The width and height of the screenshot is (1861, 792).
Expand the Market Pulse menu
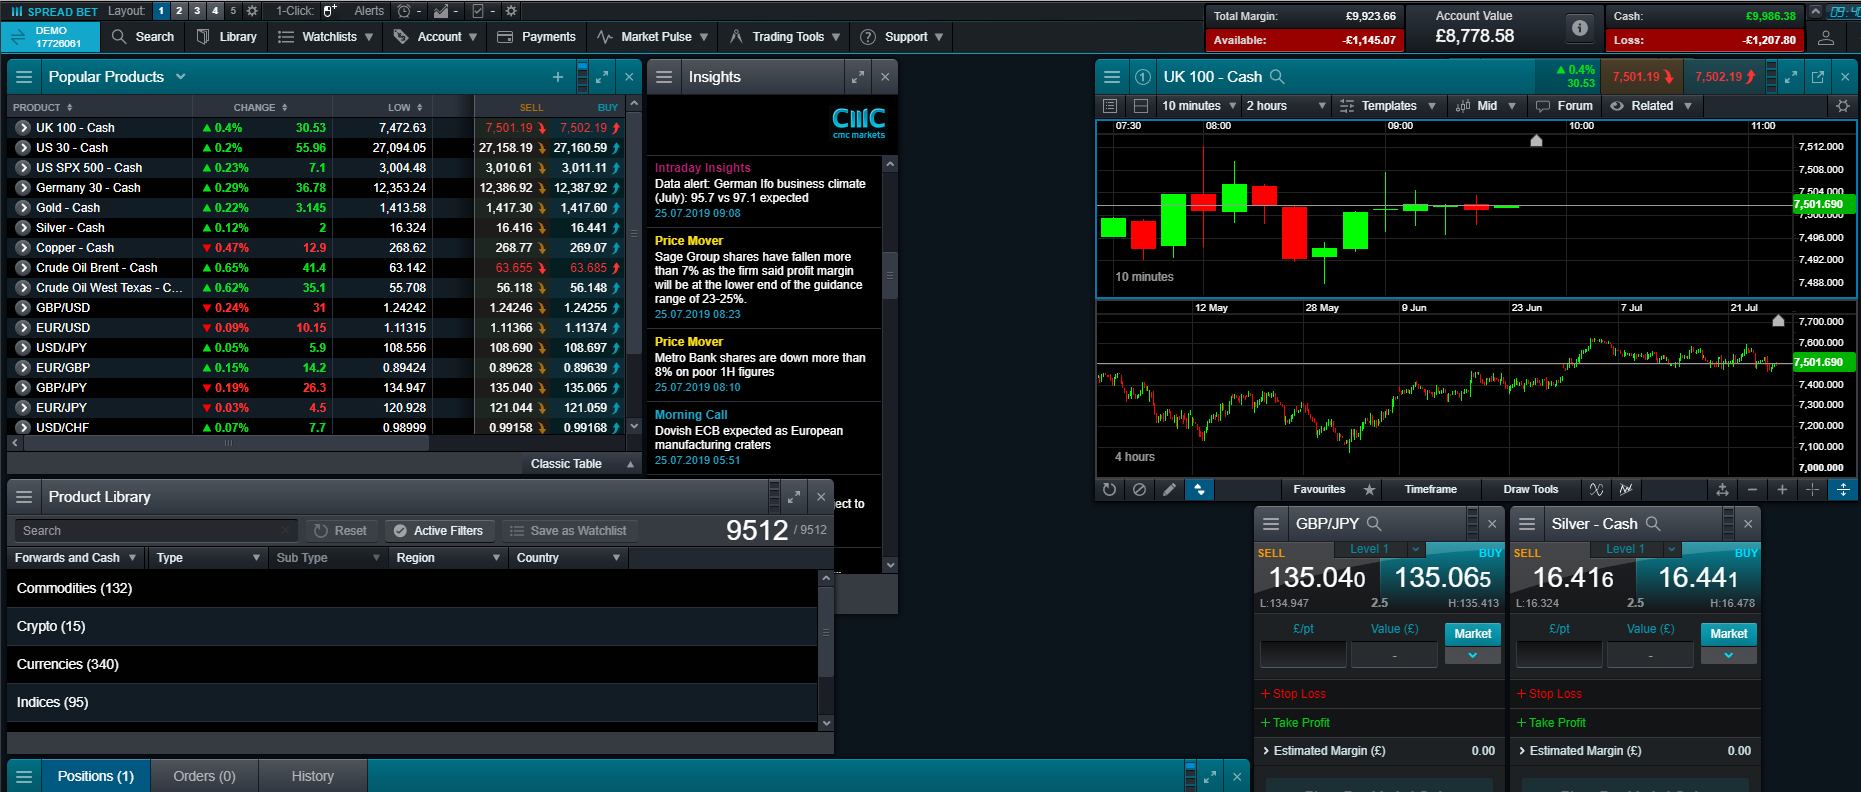coord(652,37)
